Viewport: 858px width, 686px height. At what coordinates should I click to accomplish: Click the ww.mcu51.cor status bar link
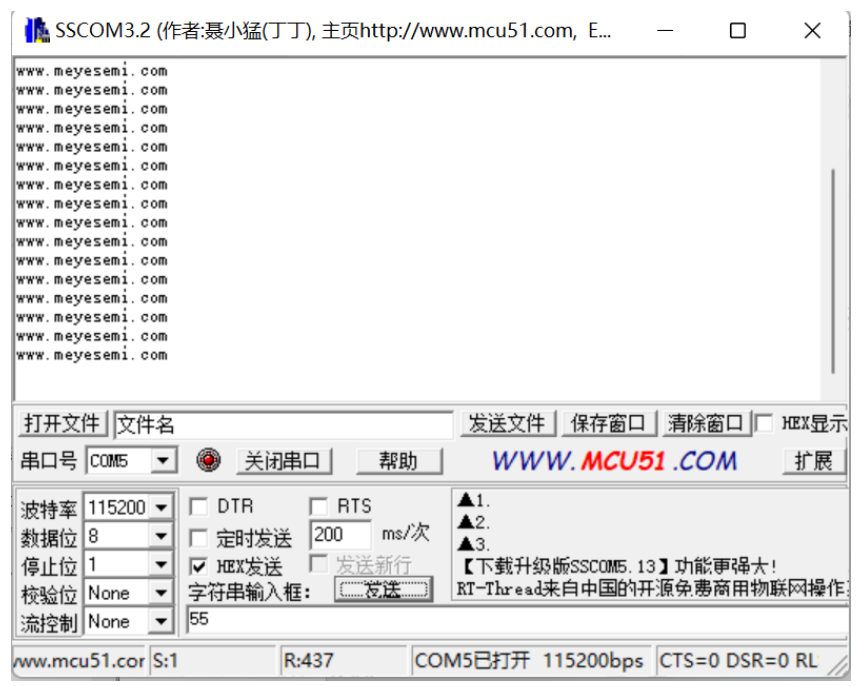click(x=79, y=661)
